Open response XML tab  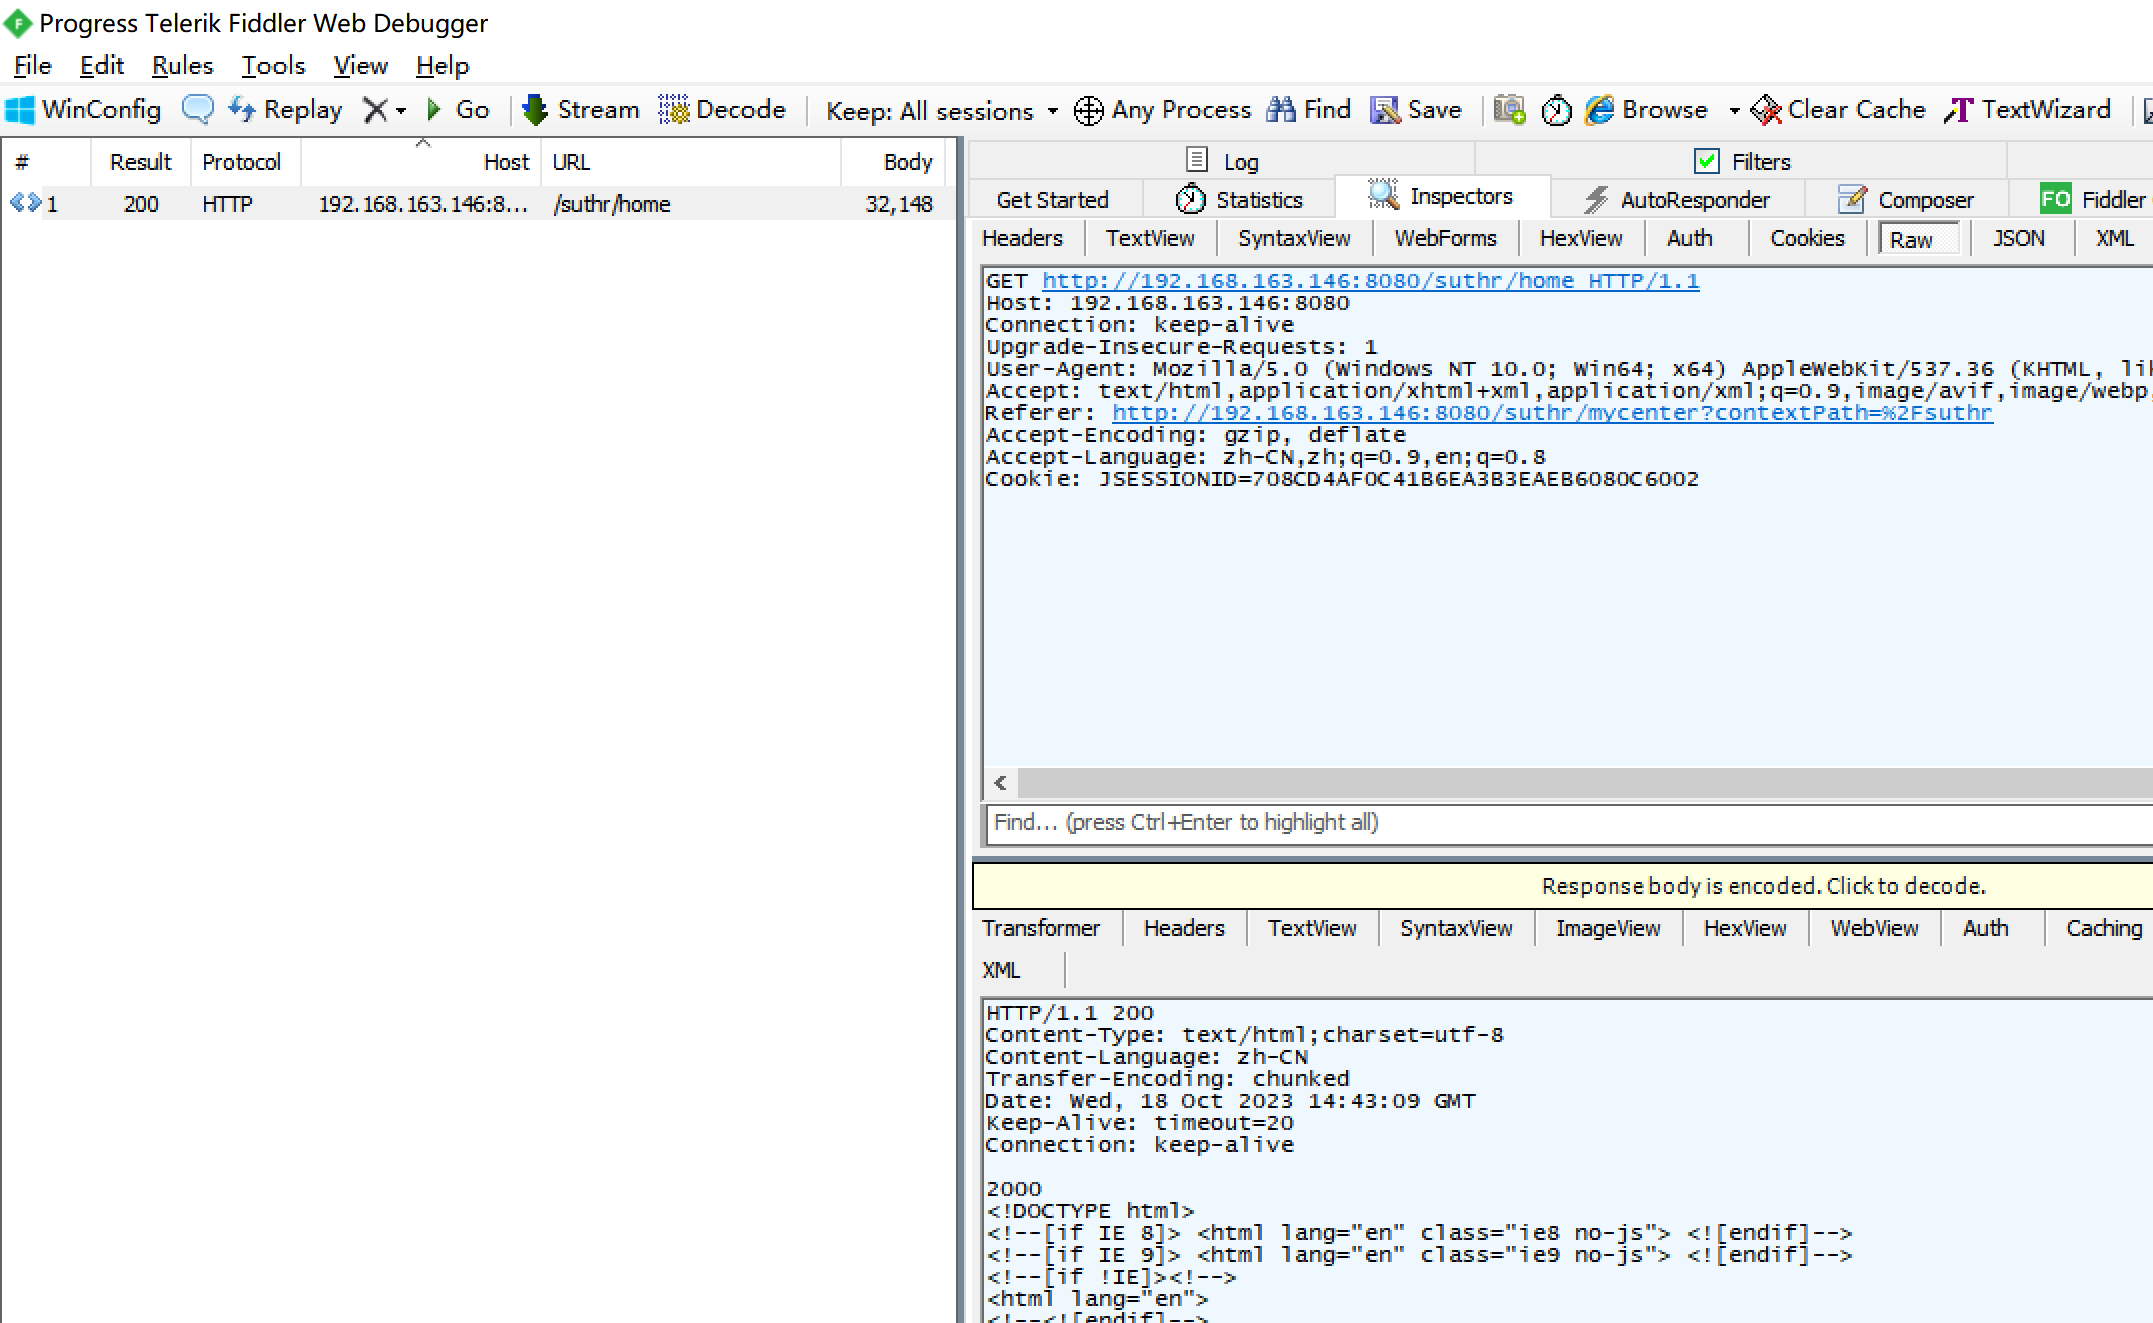(x=1001, y=971)
